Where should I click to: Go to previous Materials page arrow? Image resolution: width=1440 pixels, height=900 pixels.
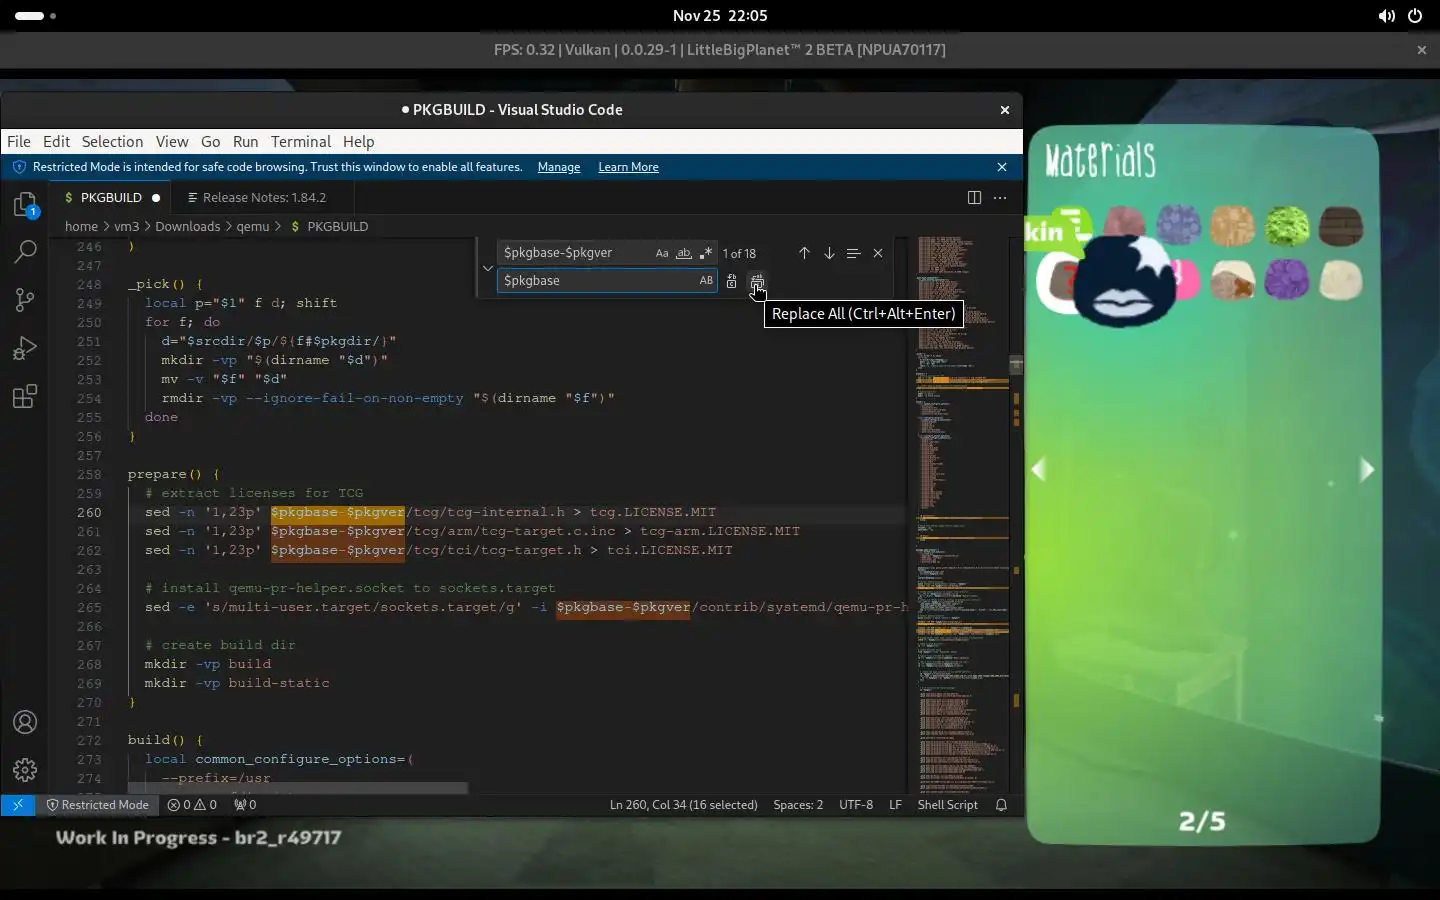[x=1039, y=470]
